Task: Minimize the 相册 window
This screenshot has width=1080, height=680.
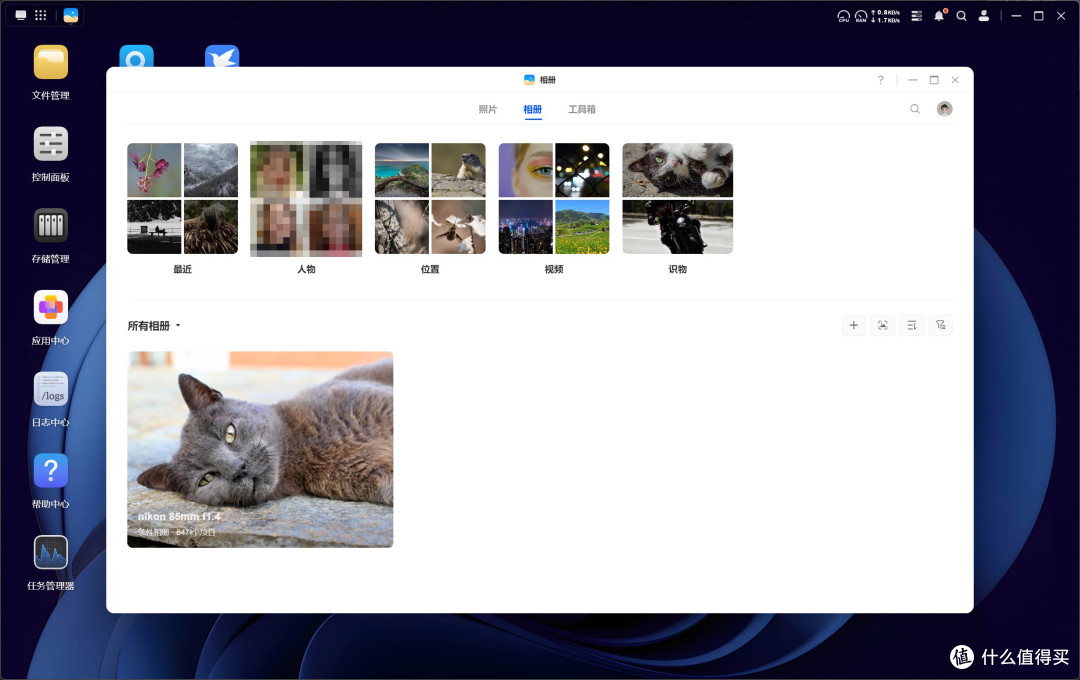Action: pos(913,80)
